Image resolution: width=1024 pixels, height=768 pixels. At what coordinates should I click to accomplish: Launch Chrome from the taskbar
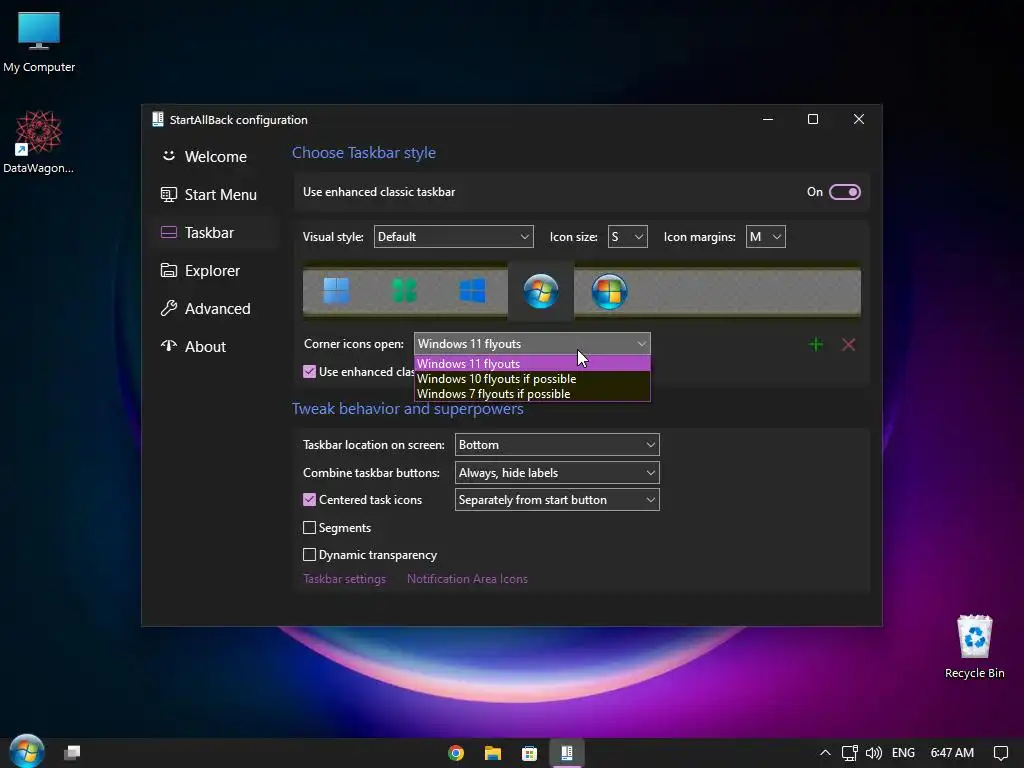click(x=456, y=753)
